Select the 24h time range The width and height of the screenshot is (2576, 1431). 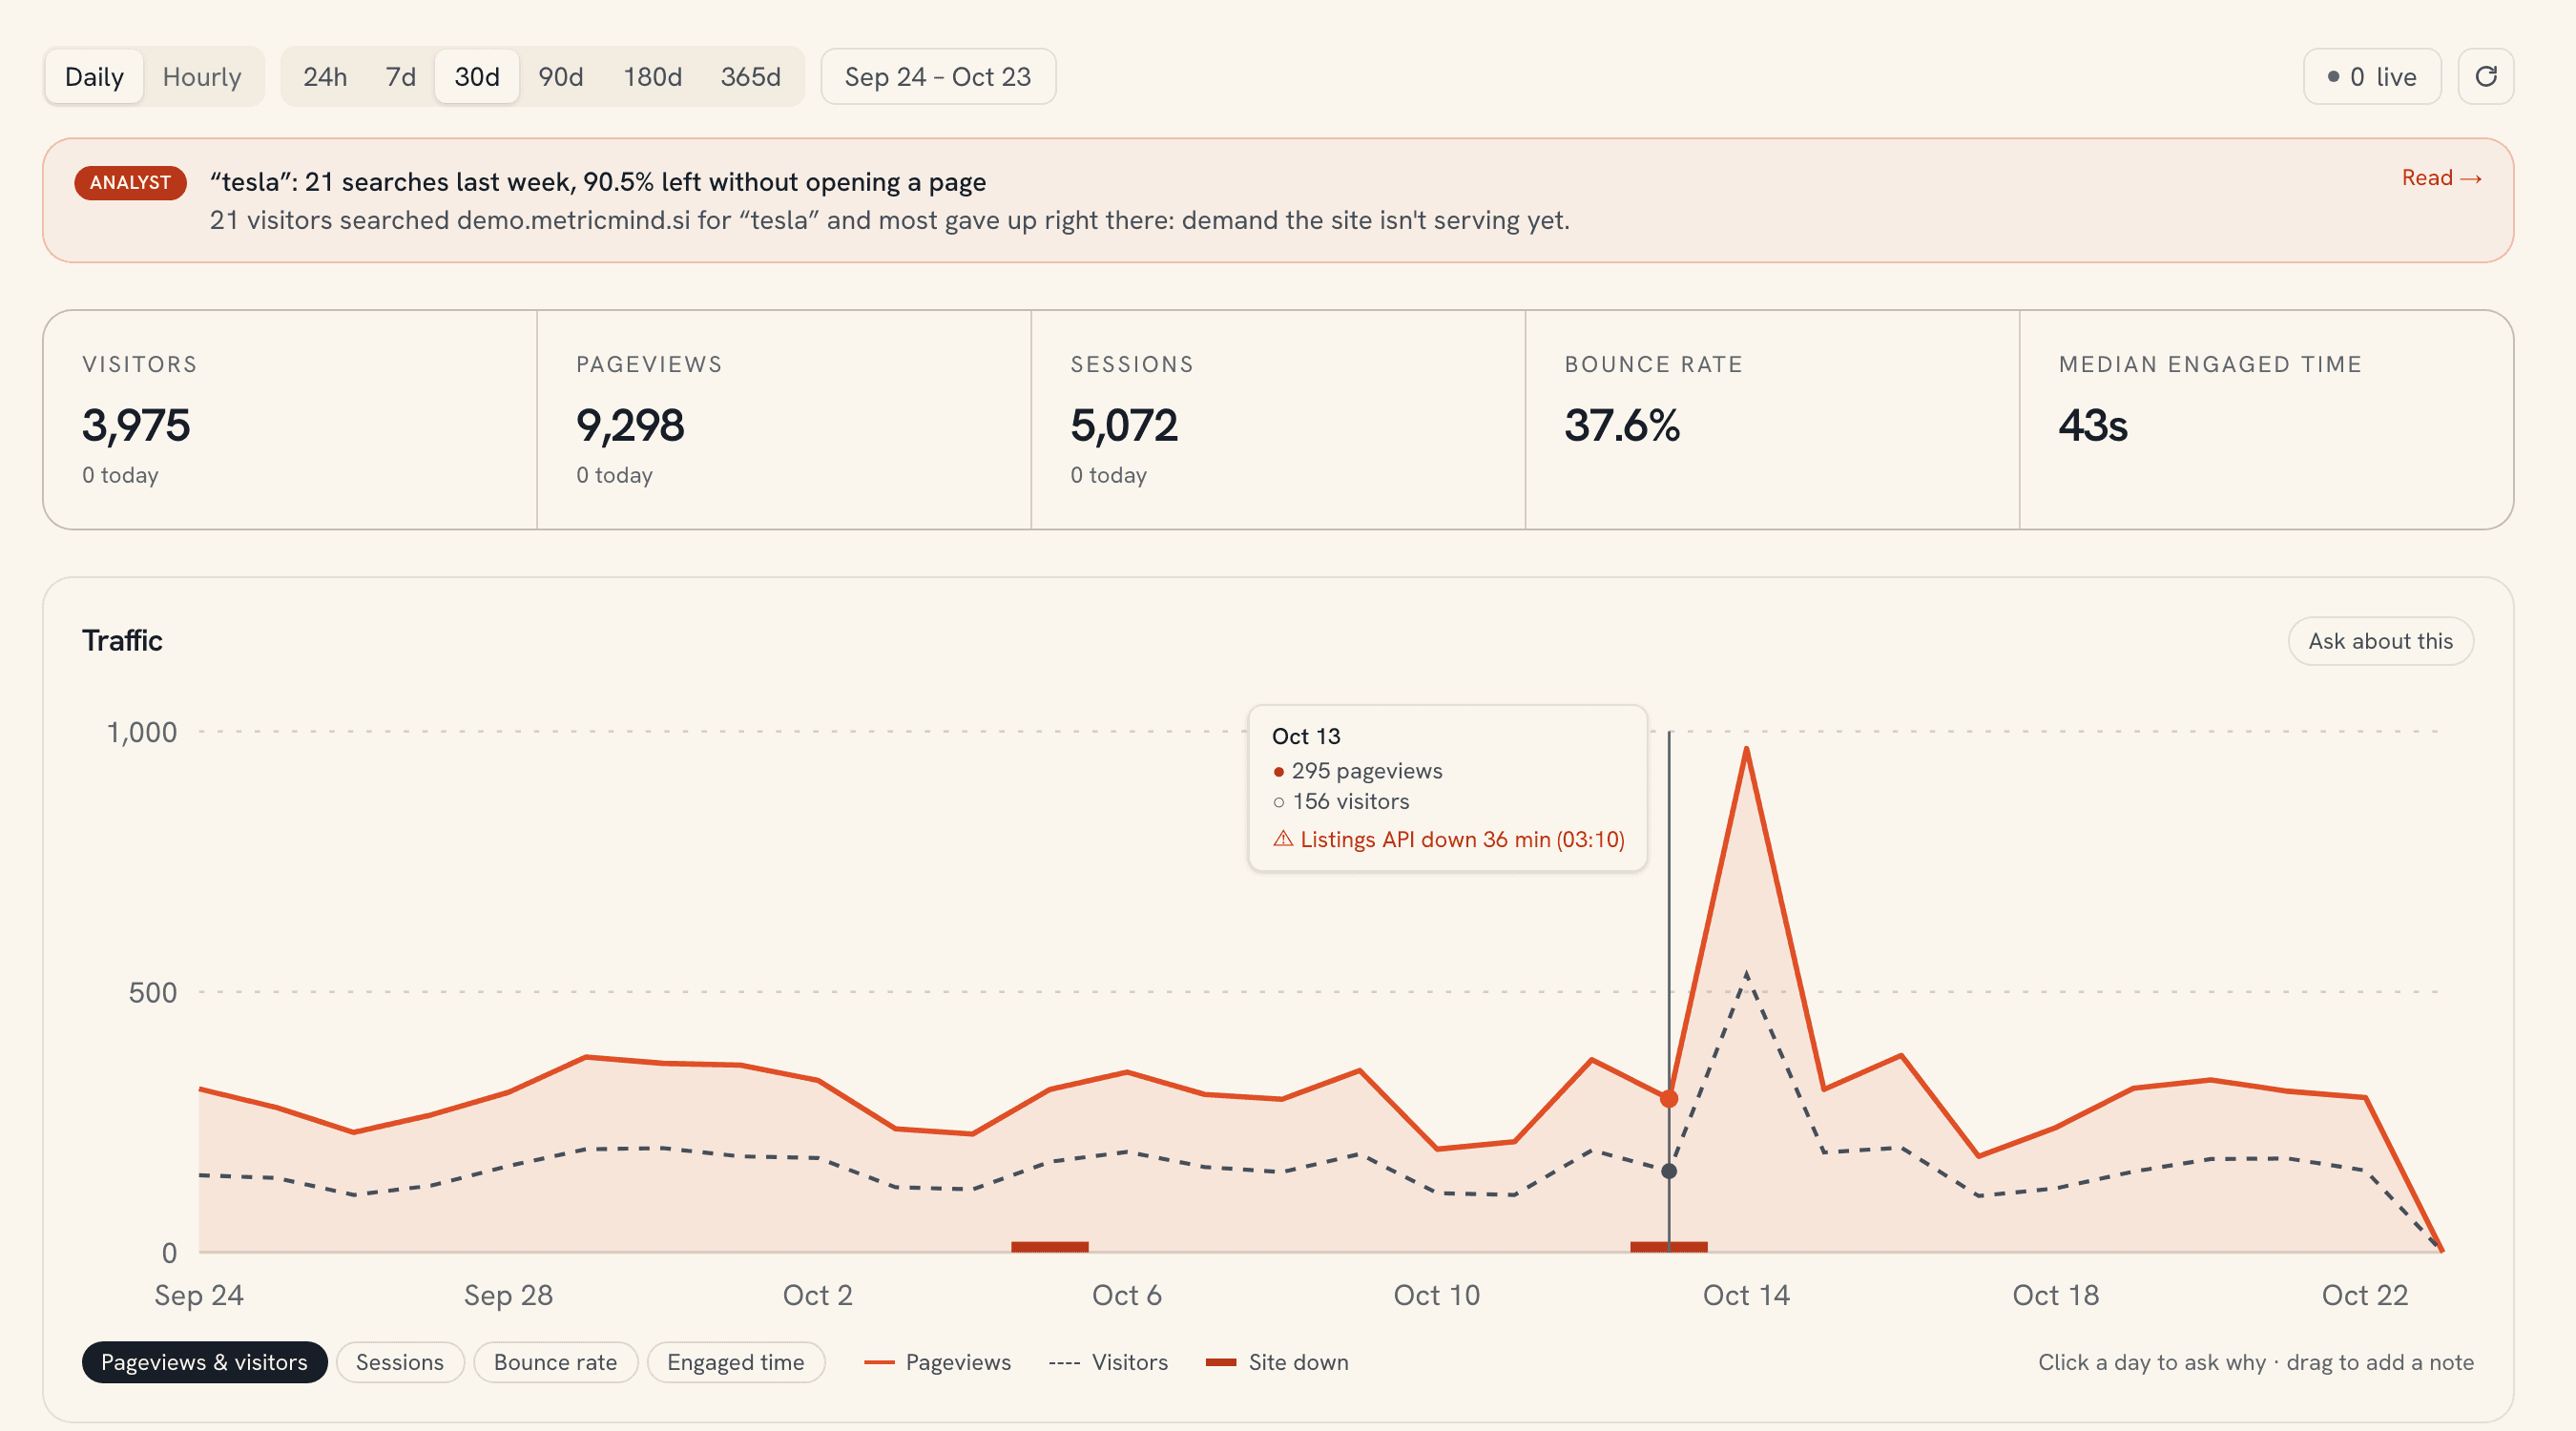click(325, 76)
